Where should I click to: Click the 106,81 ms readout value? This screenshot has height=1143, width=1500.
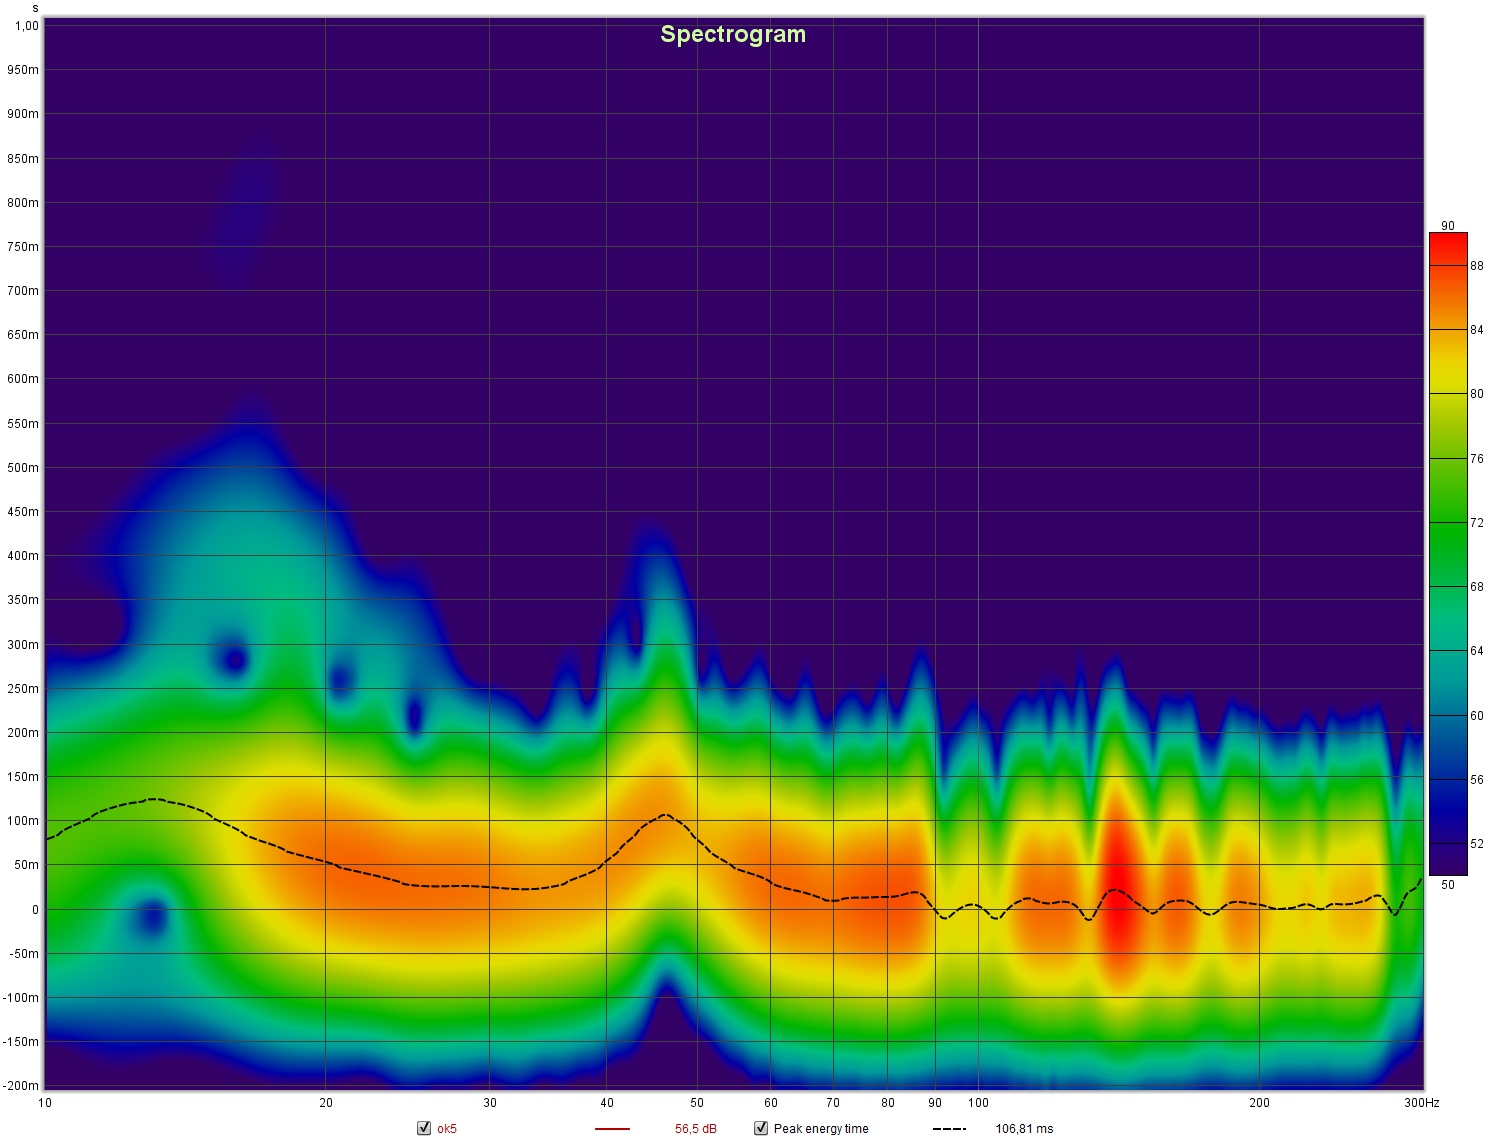pyautogui.click(x=1024, y=1129)
